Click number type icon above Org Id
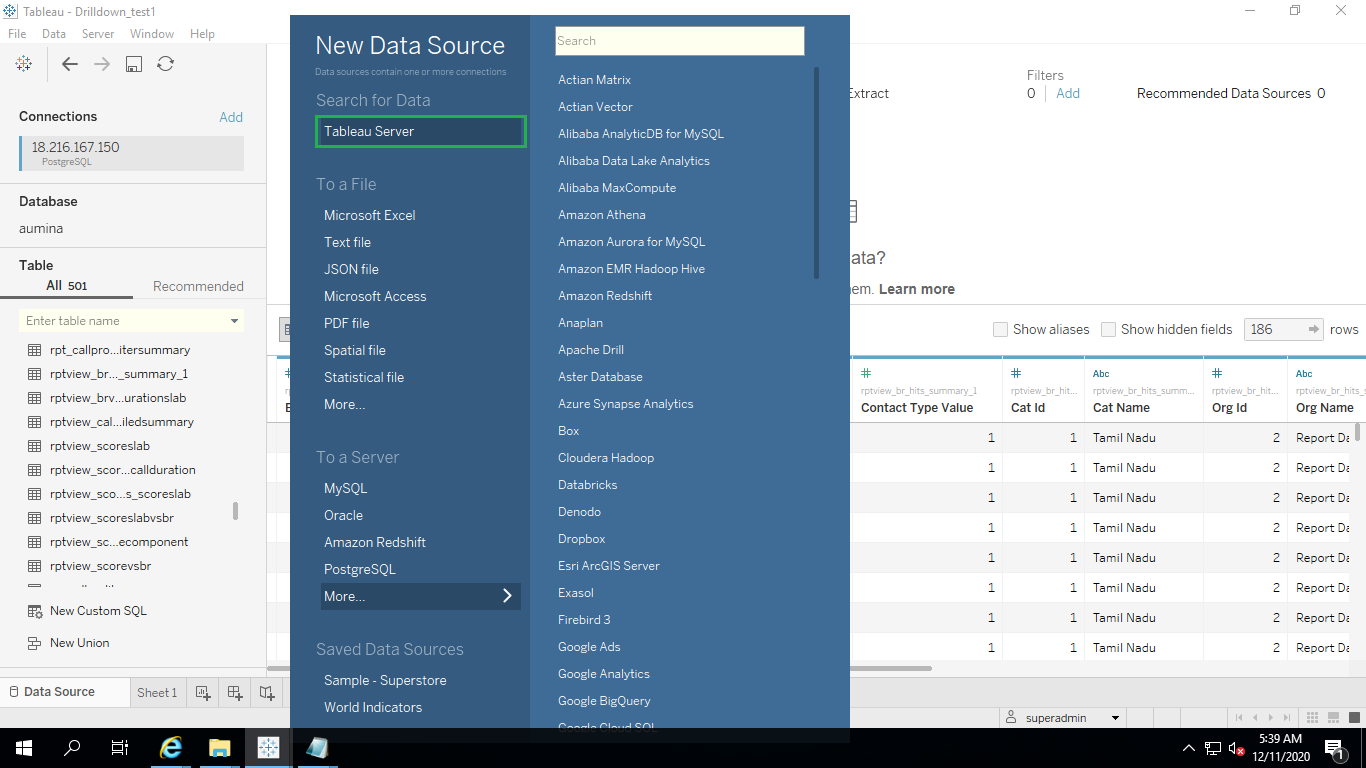The image size is (1366, 768). [x=1217, y=374]
